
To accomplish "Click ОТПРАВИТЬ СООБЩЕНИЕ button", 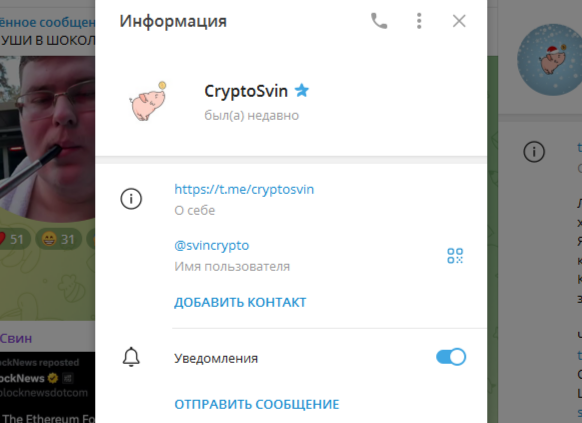I will 257,404.
